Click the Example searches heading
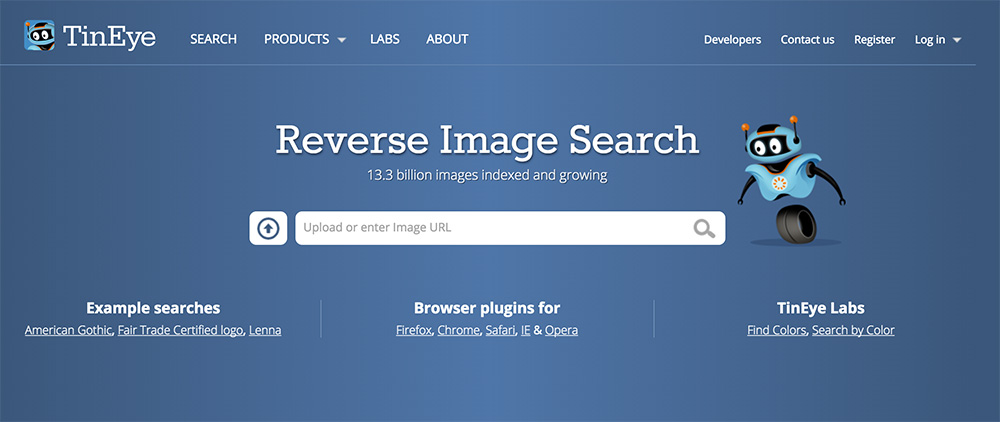1000x422 pixels. (x=153, y=308)
